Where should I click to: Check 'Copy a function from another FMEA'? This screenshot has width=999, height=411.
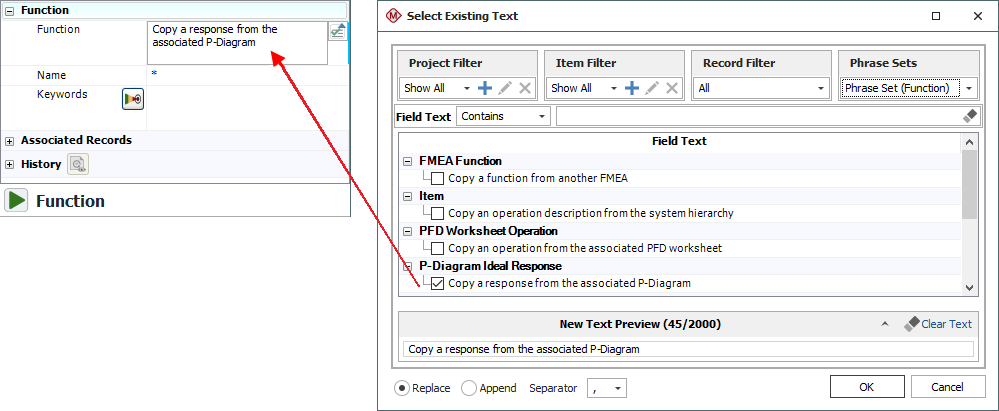[x=437, y=178]
